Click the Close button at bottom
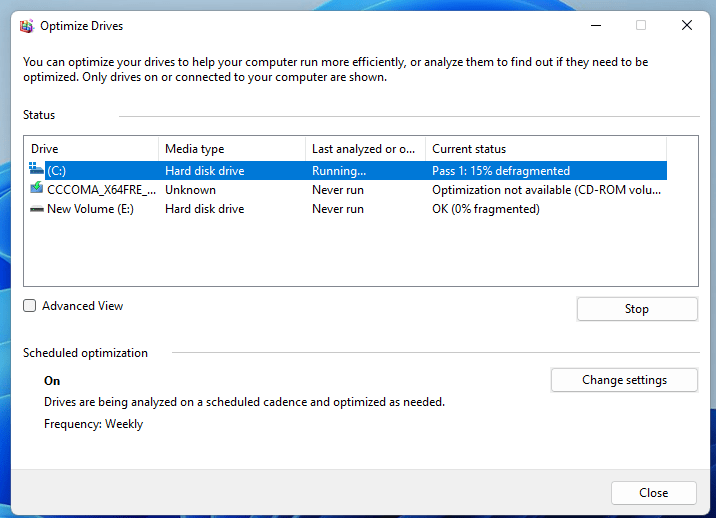 [653, 493]
